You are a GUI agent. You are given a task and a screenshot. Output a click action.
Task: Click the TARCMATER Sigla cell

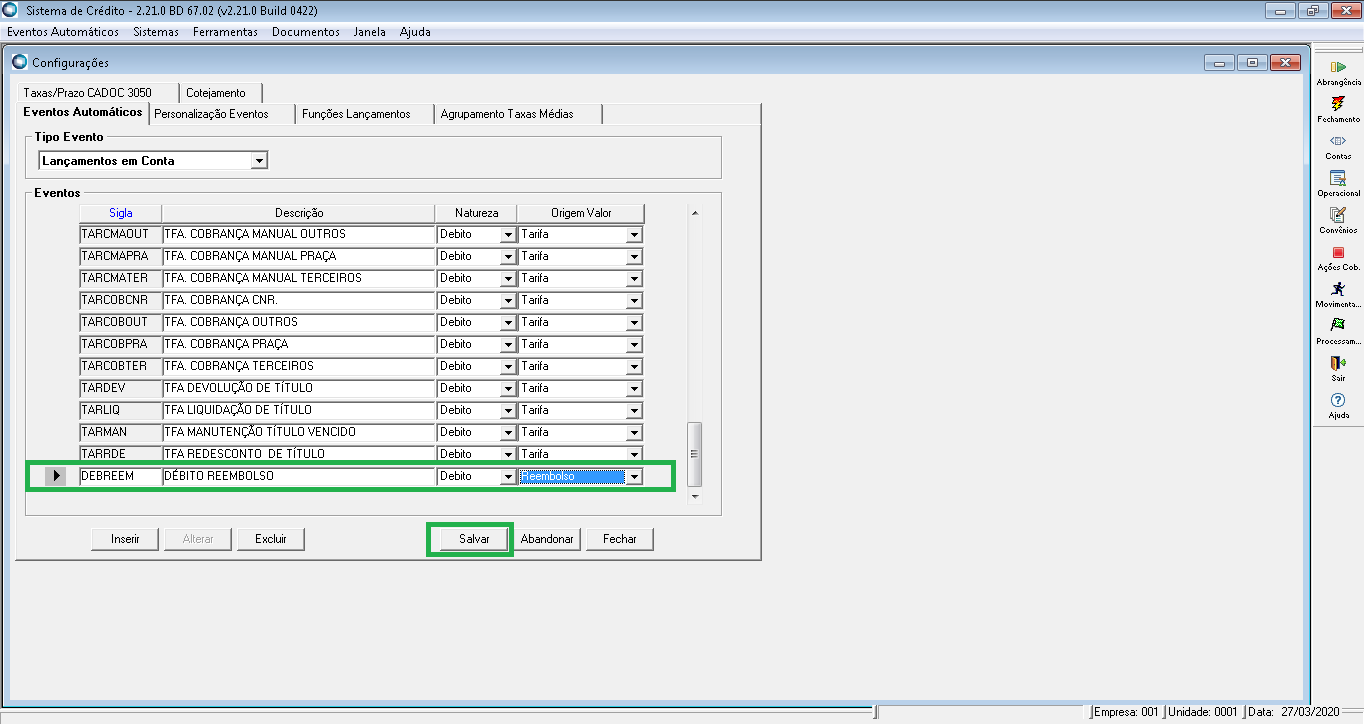[120, 279]
